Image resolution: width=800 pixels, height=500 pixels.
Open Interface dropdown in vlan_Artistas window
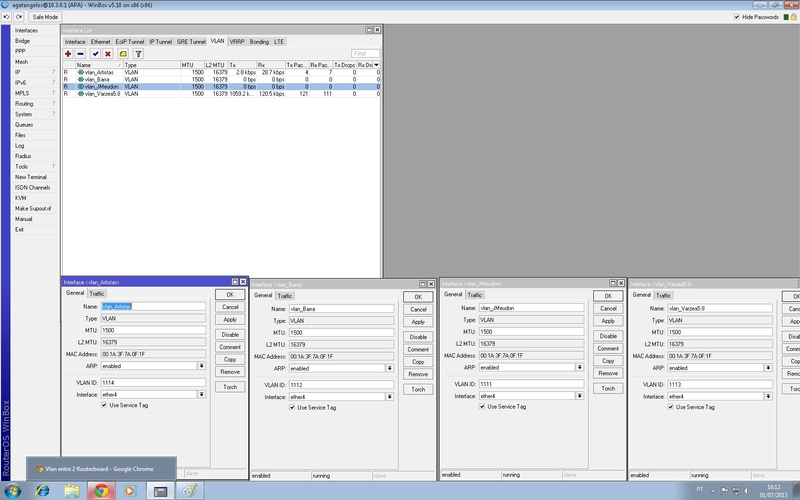202,395
